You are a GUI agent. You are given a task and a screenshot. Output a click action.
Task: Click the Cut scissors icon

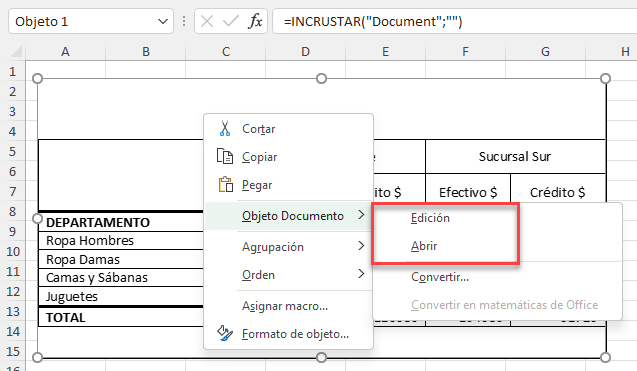(225, 128)
